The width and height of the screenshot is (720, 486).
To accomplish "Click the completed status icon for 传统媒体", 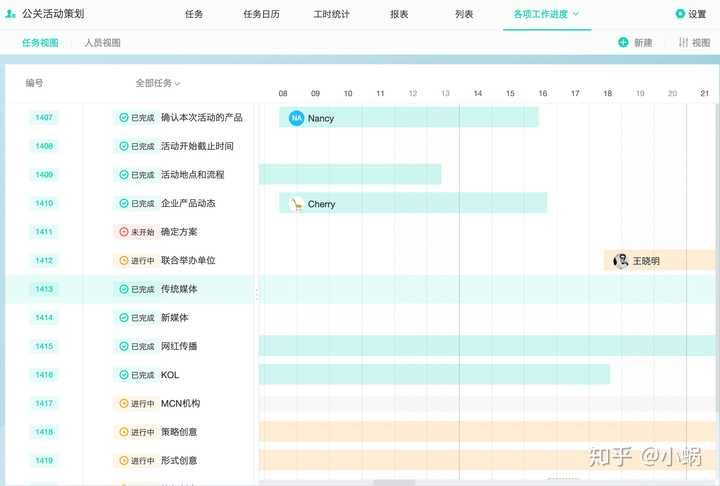I will point(124,289).
